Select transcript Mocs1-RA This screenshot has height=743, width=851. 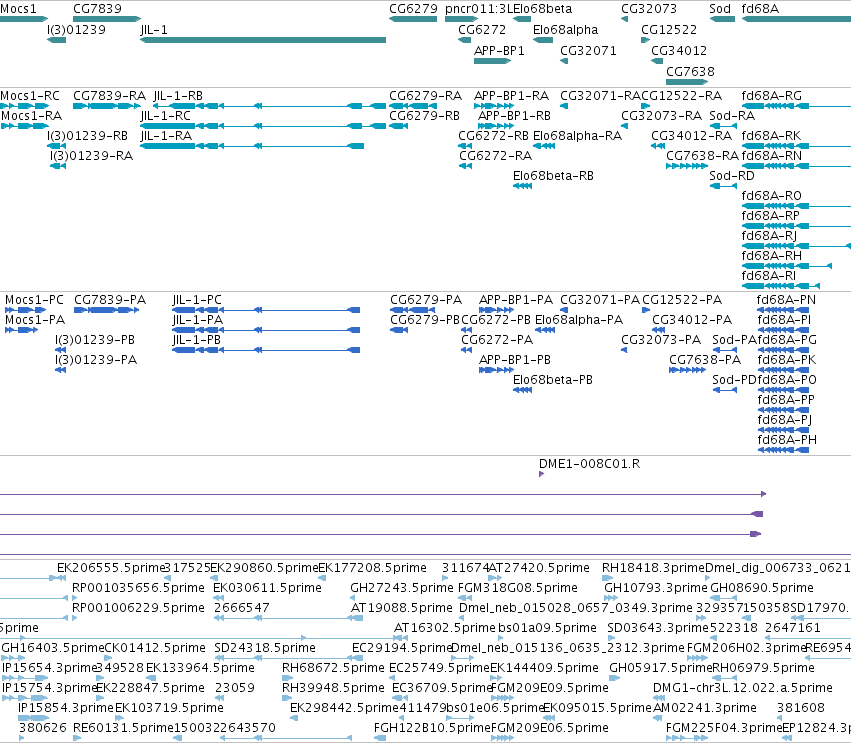[25, 126]
